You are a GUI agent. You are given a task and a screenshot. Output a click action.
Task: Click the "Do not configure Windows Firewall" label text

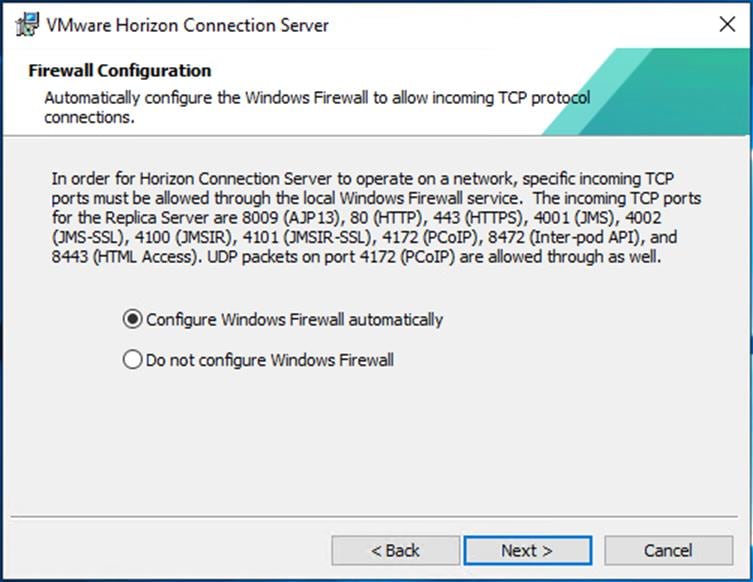point(269,360)
